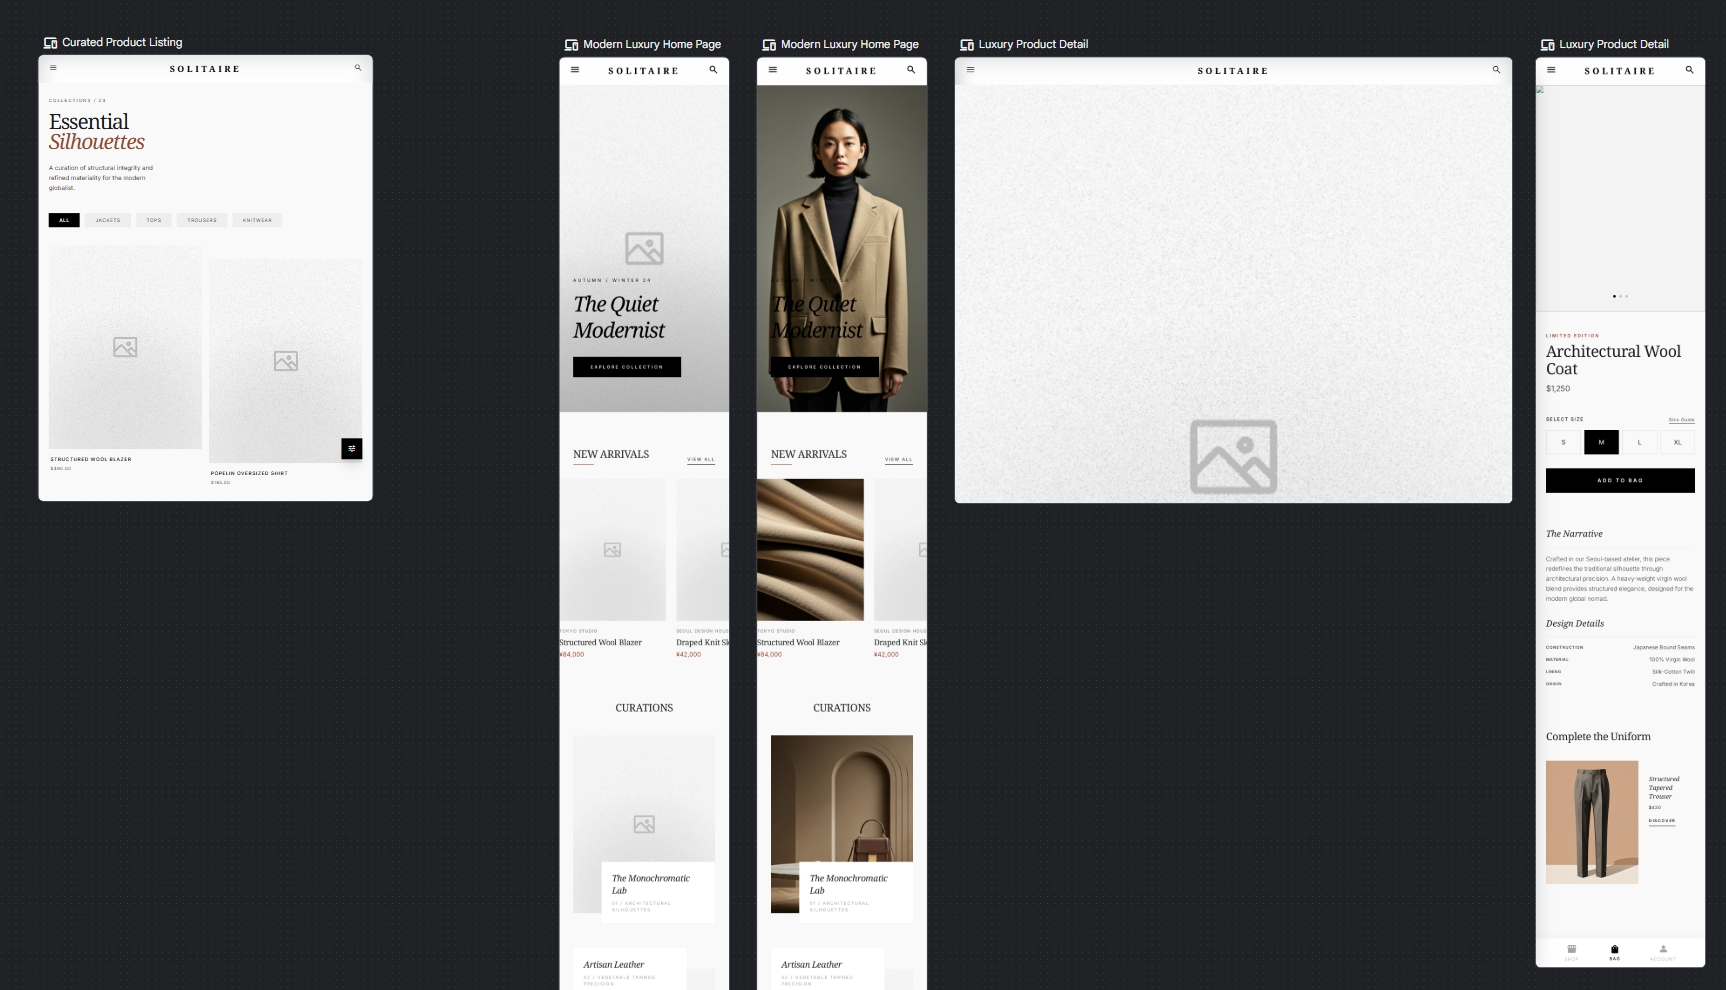
Task: Click device icon beside Curated Product Listing label
Action: [50, 43]
